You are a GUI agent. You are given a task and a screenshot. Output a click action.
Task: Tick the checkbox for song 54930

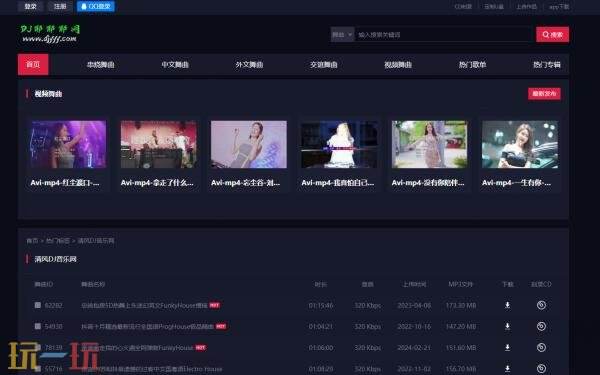38,326
